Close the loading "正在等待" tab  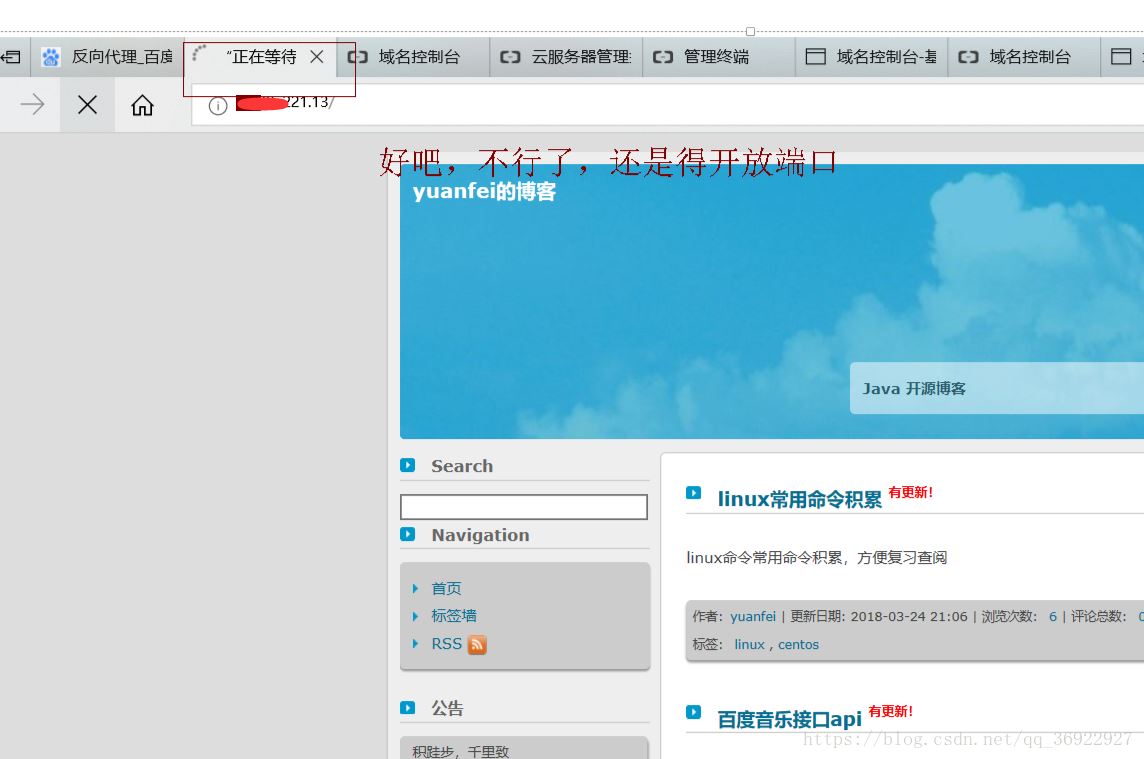317,57
